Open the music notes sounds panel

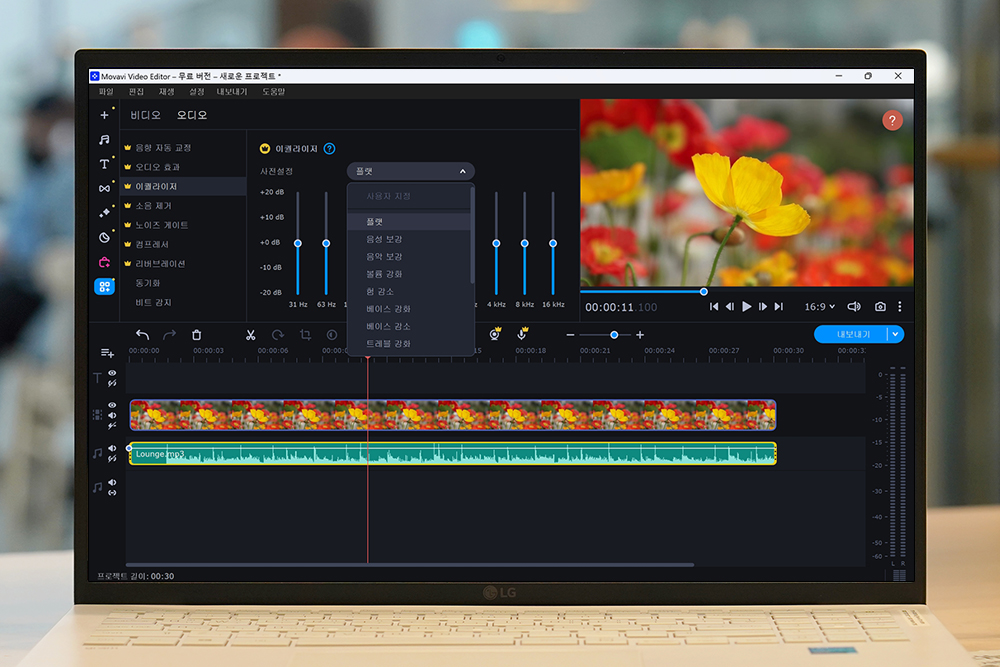click(x=105, y=140)
